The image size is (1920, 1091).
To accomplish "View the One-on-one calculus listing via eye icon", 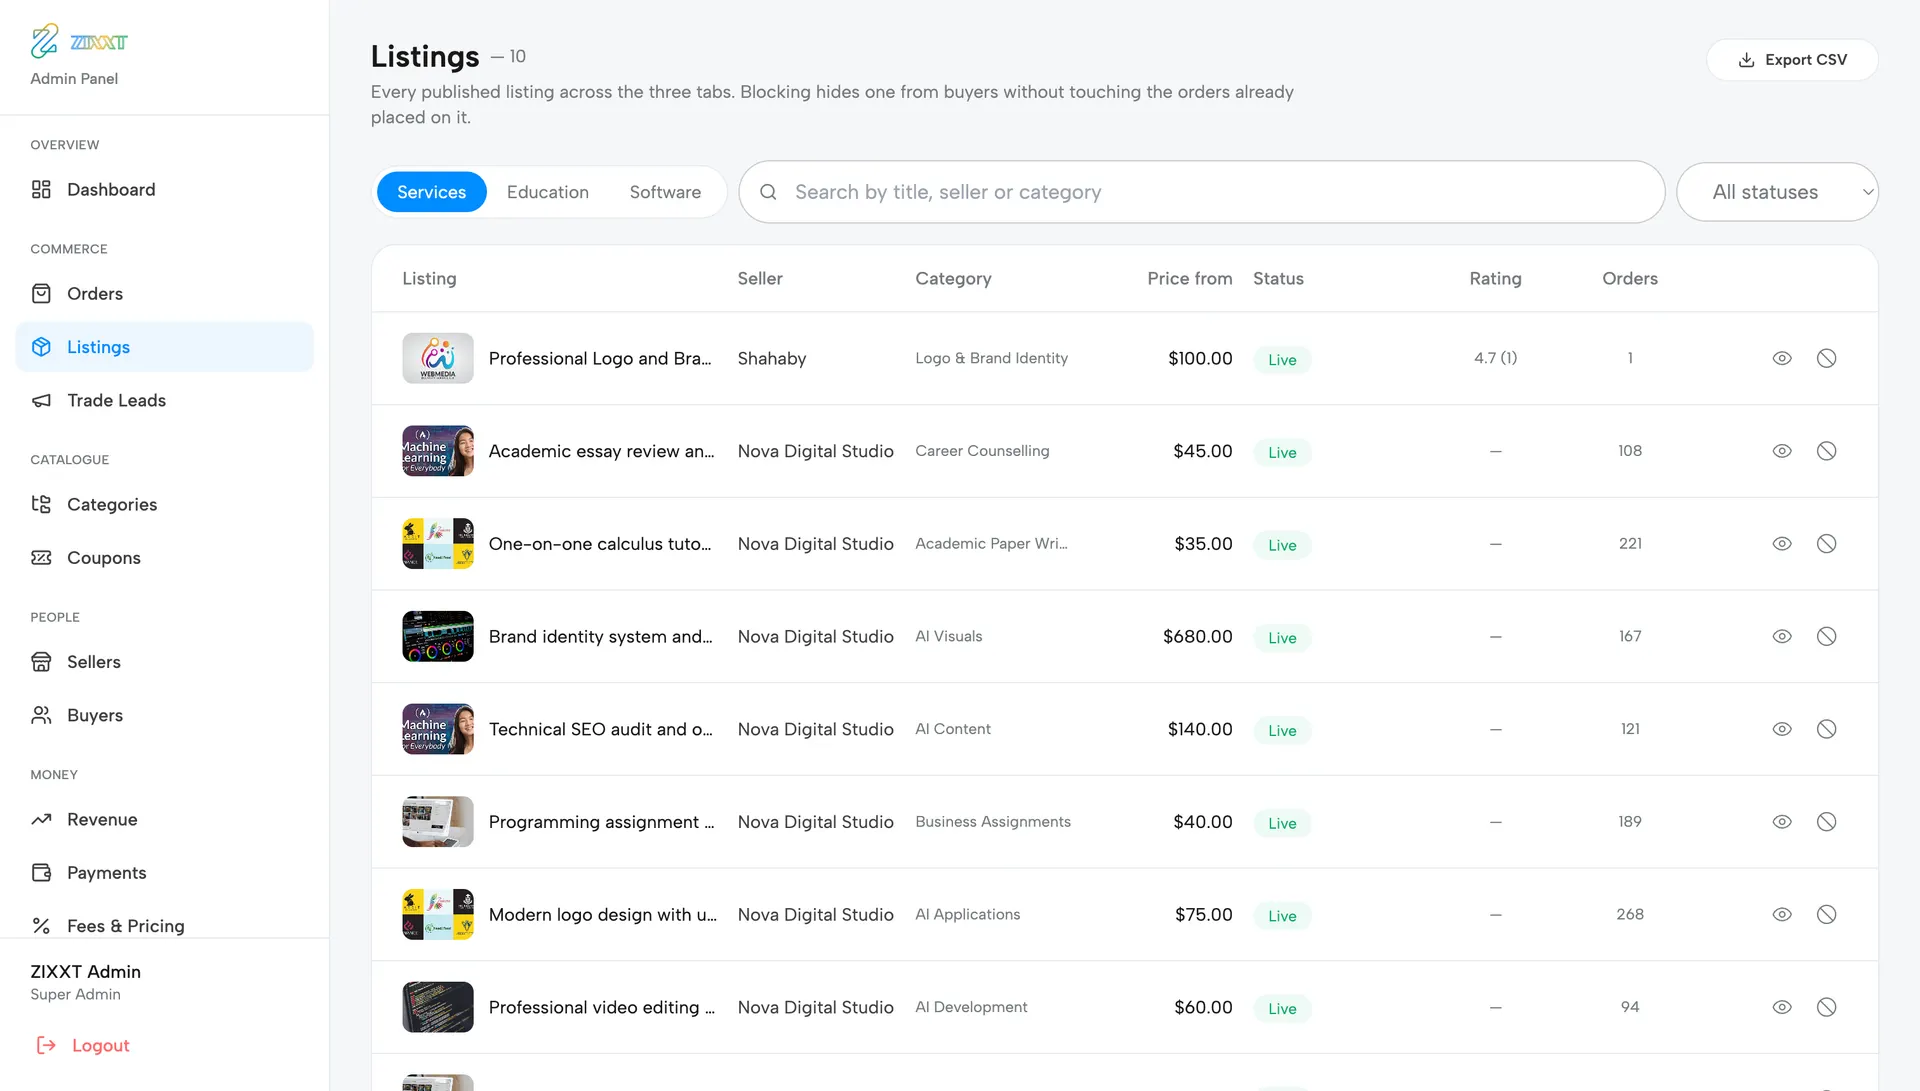I will point(1782,544).
